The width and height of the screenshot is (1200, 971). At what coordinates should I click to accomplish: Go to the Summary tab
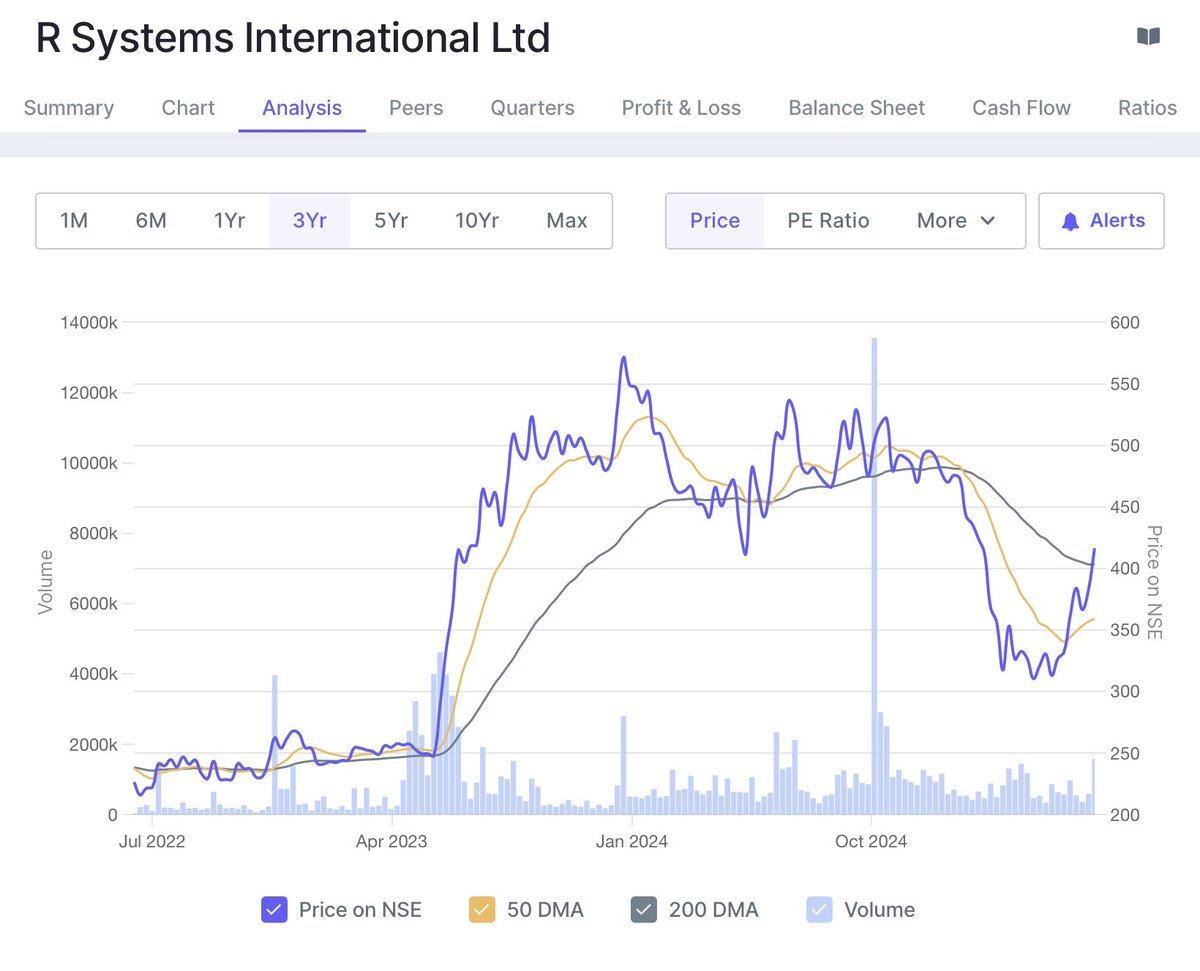pyautogui.click(x=69, y=108)
